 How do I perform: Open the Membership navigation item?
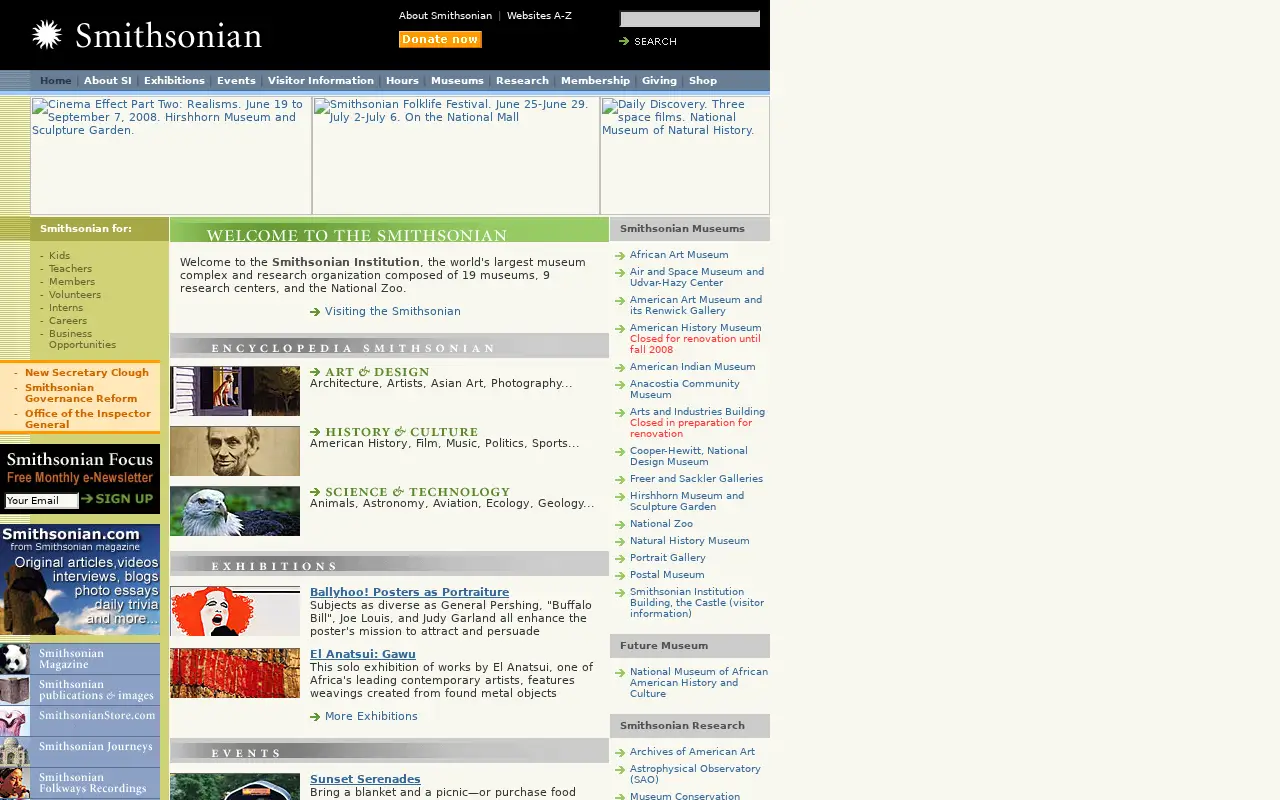pos(595,81)
